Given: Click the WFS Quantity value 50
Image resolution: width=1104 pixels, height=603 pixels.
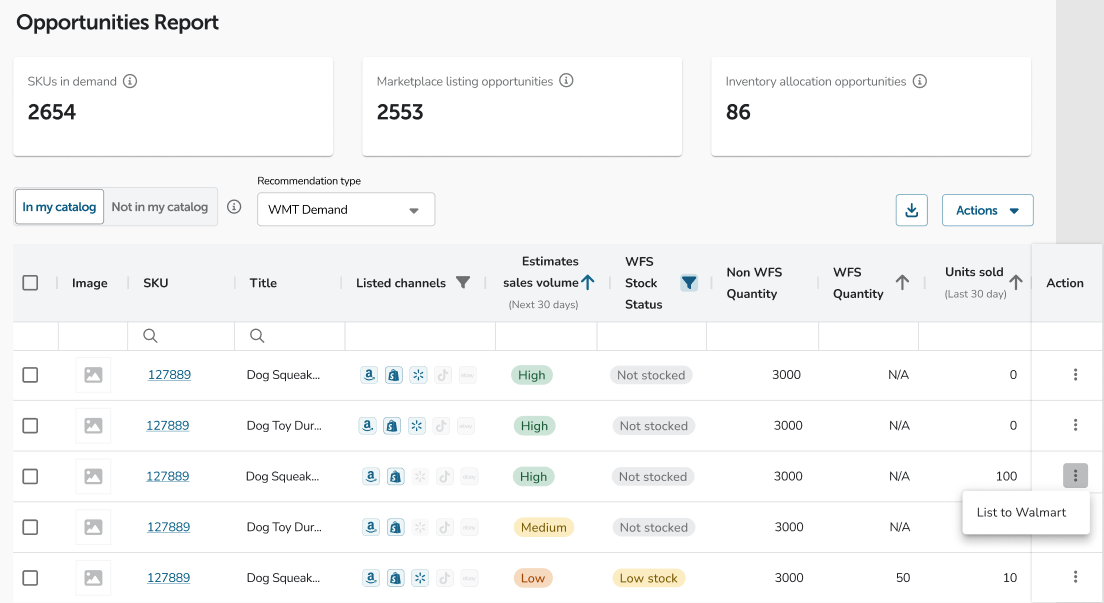Looking at the screenshot, I should click(x=903, y=578).
